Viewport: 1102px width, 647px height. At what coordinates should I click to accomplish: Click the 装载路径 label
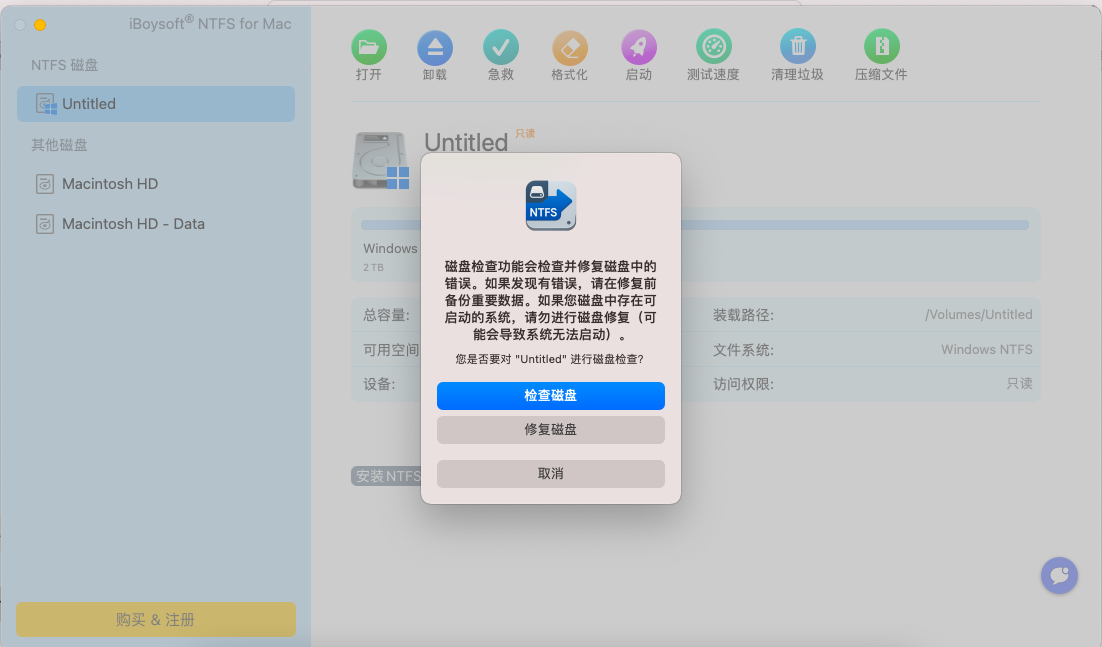[744, 315]
